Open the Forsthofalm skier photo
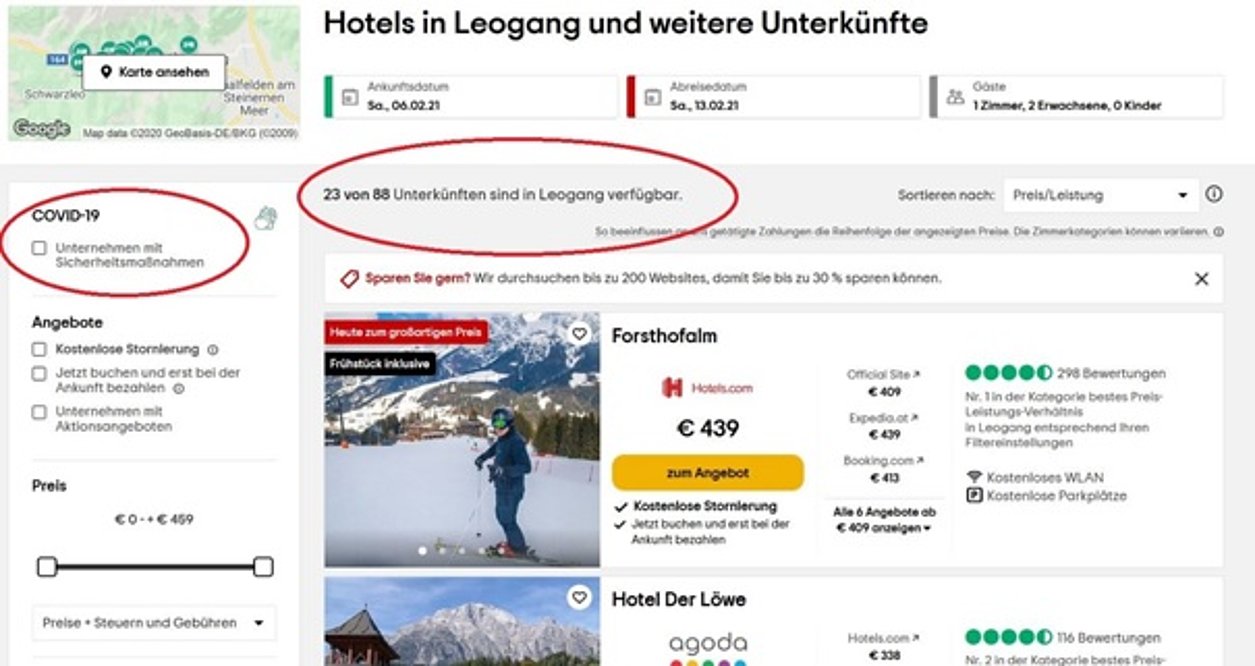 [x=462, y=440]
